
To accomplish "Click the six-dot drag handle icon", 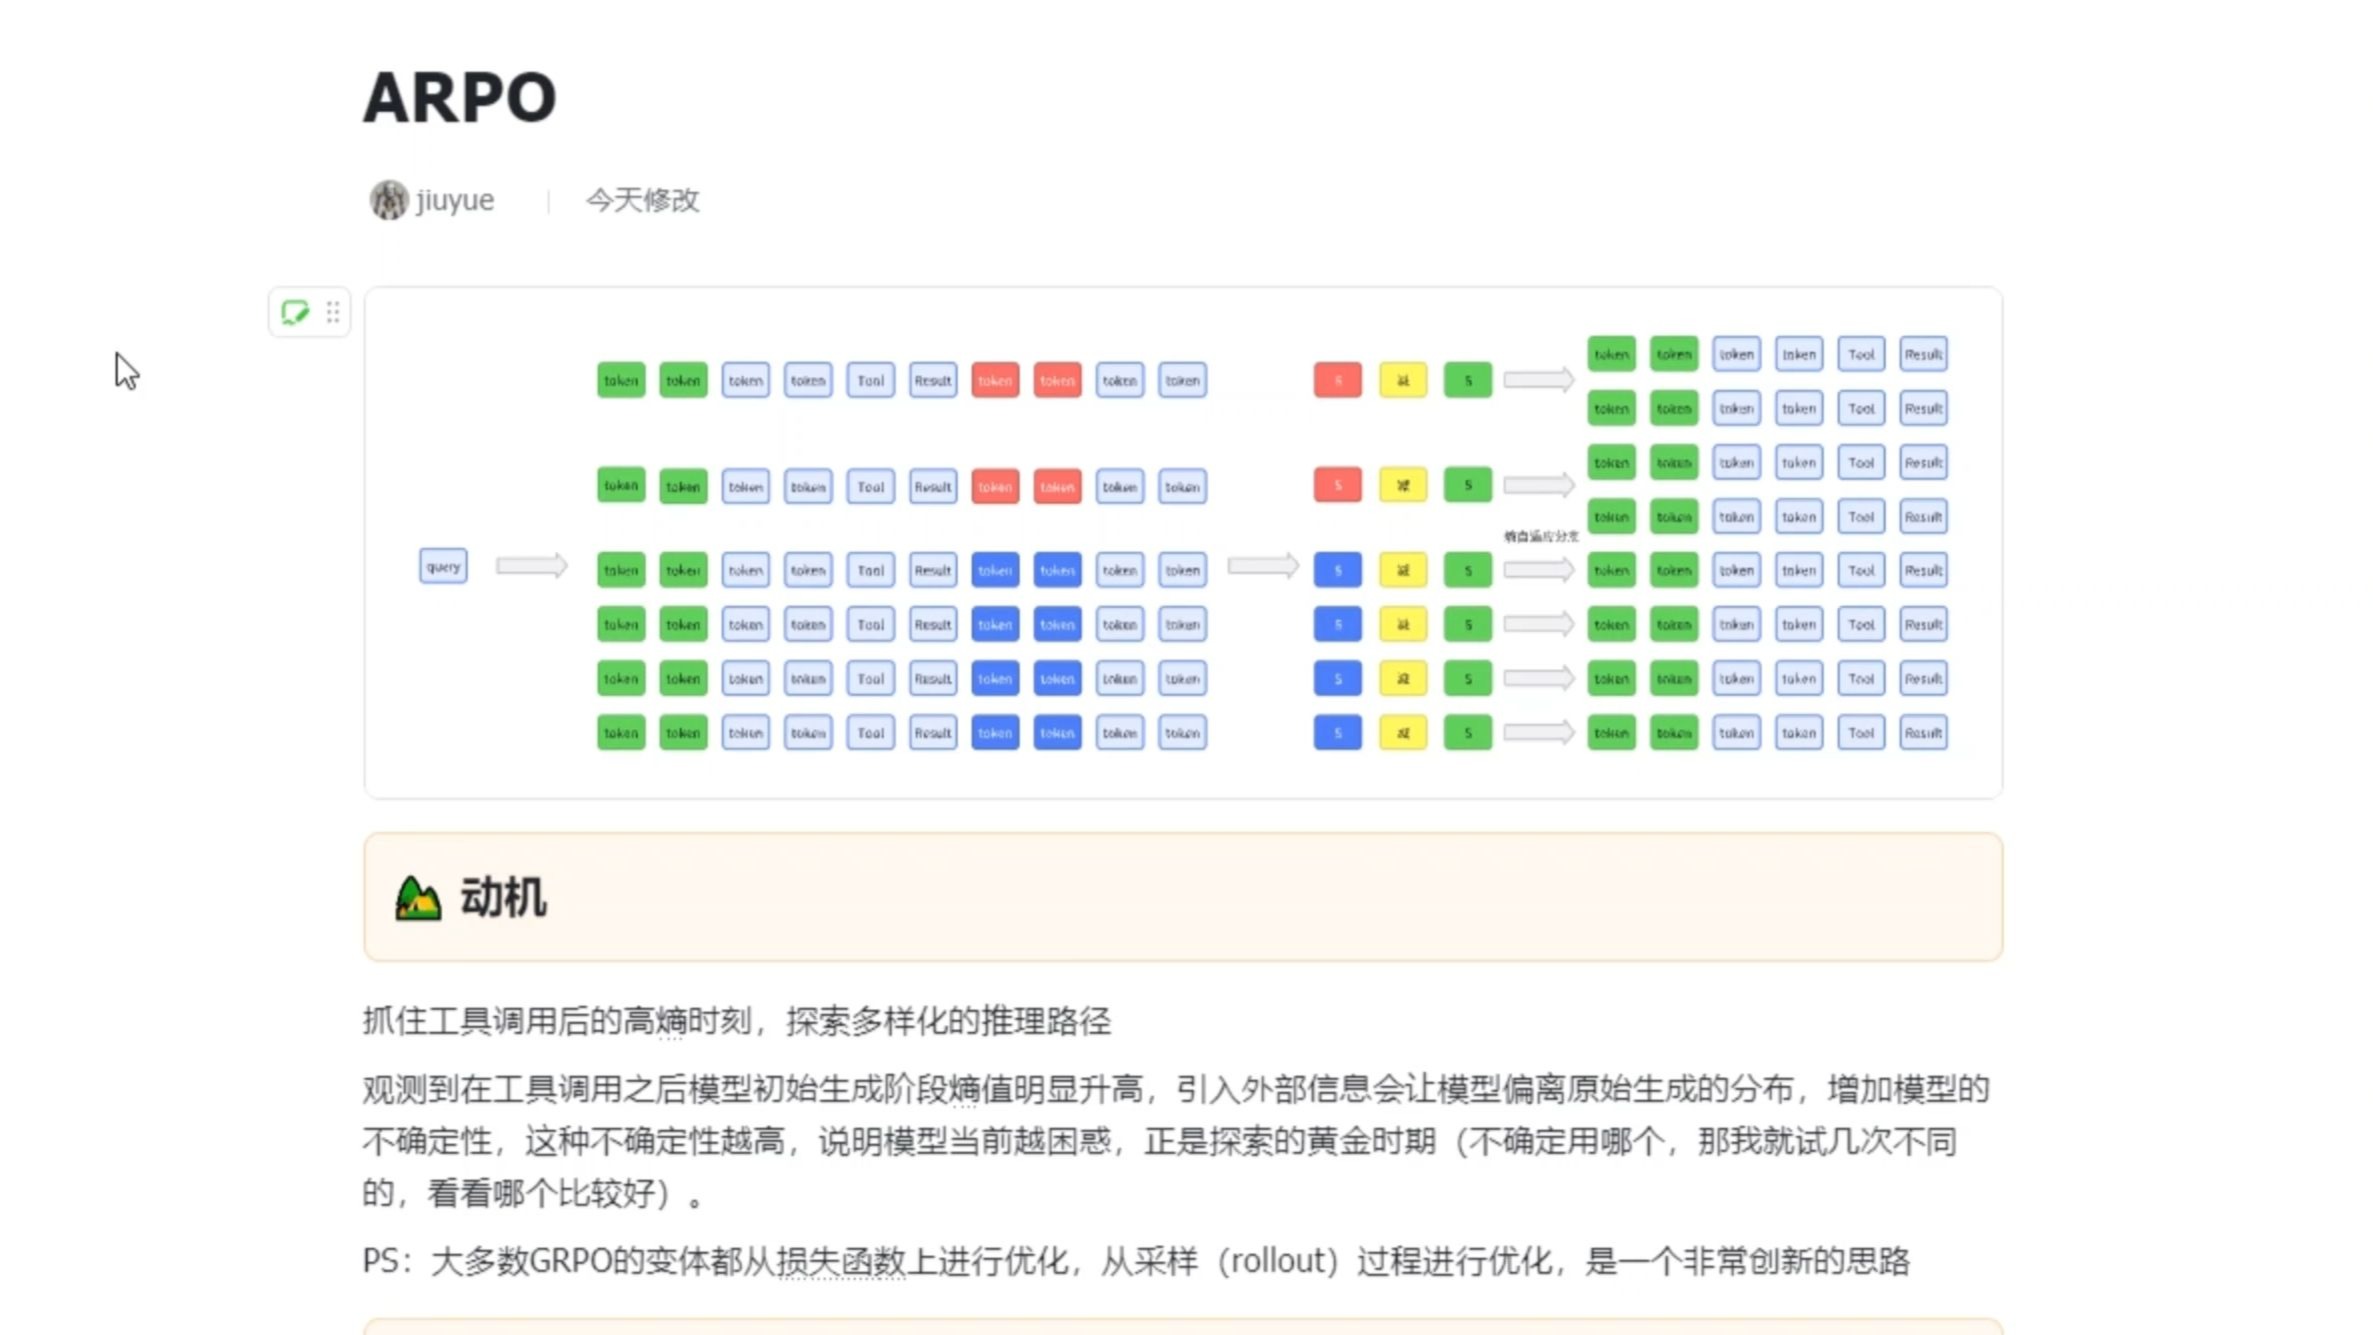I will coord(333,312).
